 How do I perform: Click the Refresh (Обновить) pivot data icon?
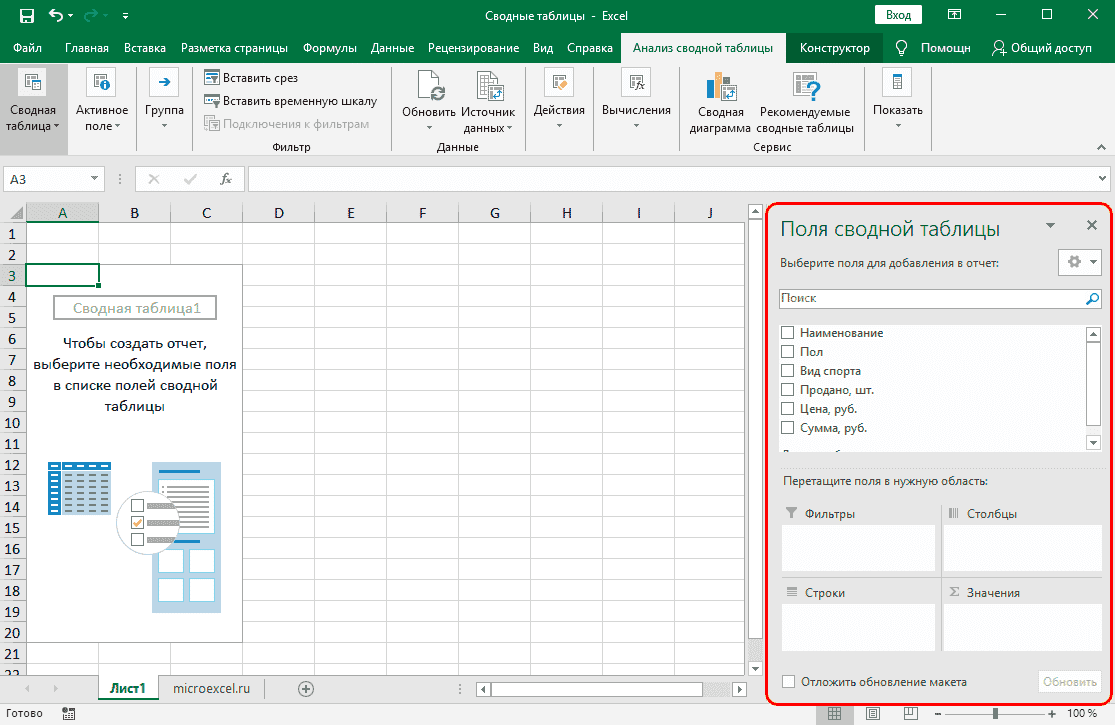click(429, 89)
